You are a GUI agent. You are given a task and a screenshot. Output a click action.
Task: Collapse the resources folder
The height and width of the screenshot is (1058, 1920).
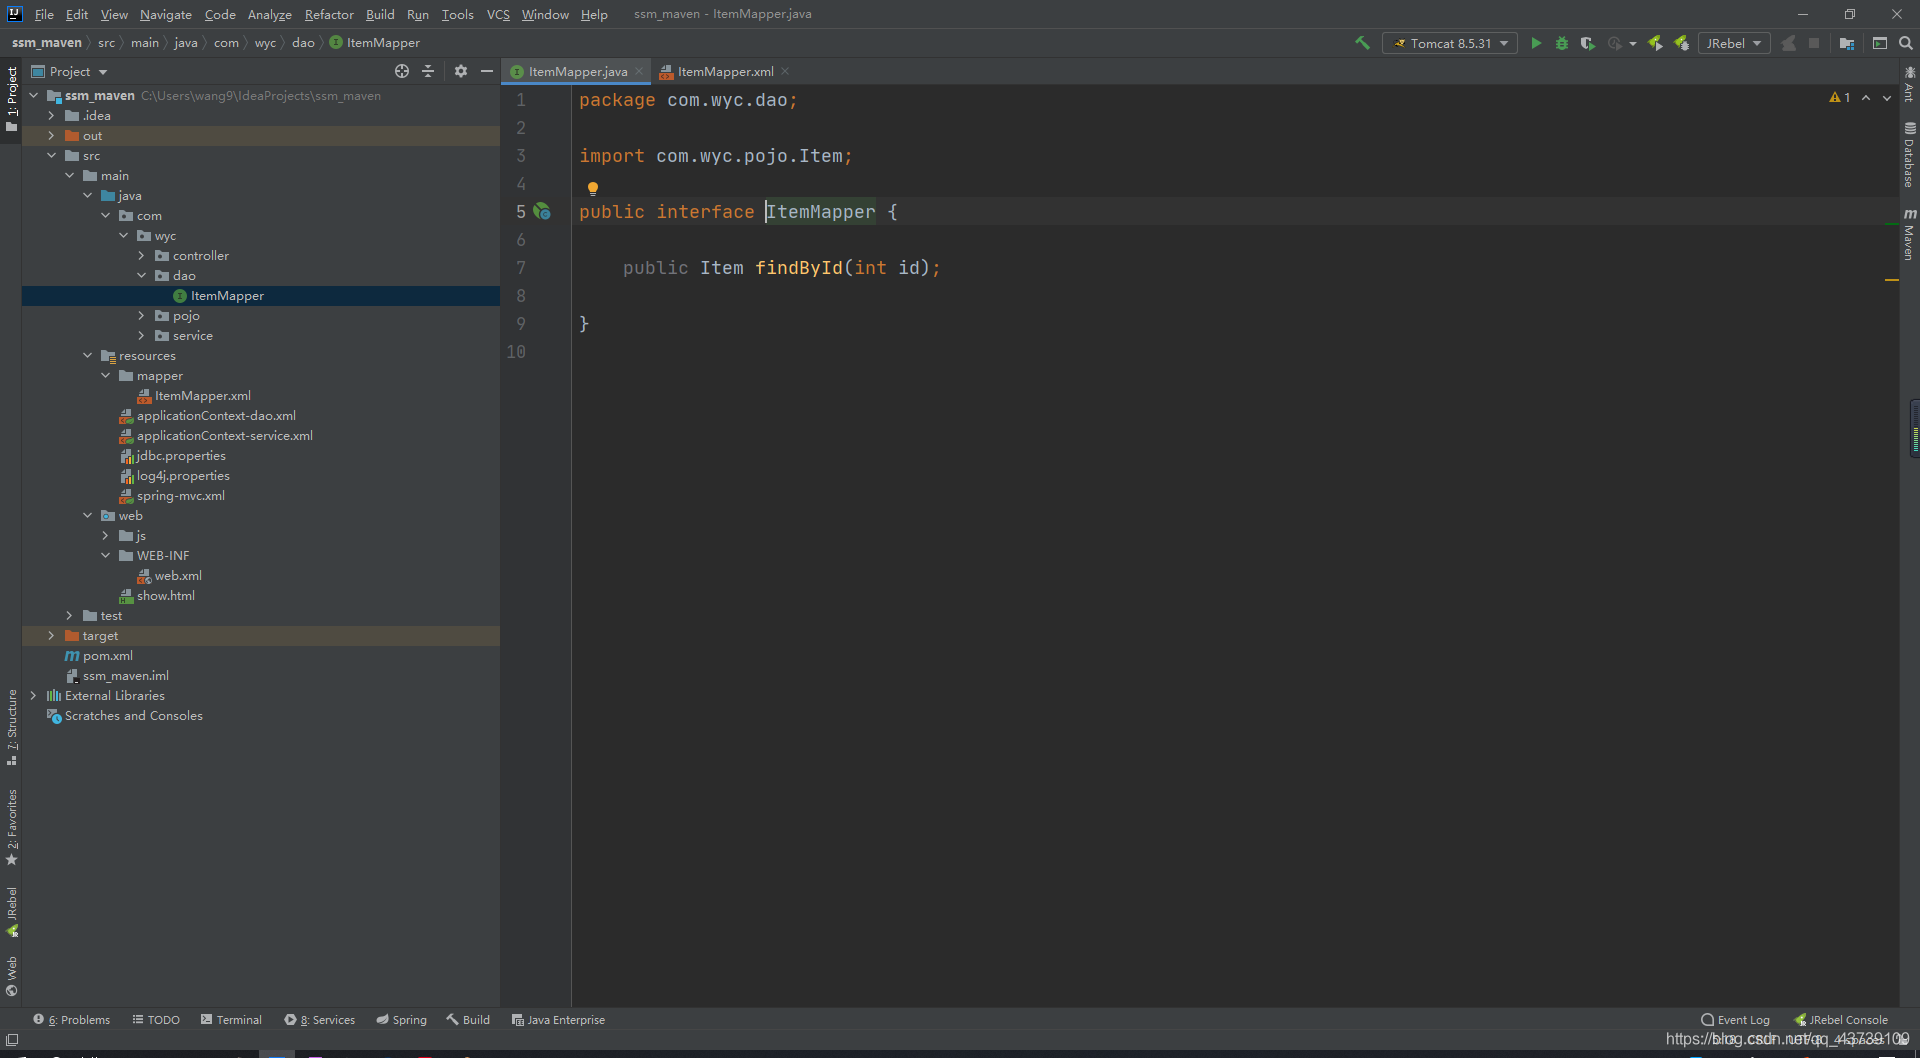(x=87, y=356)
